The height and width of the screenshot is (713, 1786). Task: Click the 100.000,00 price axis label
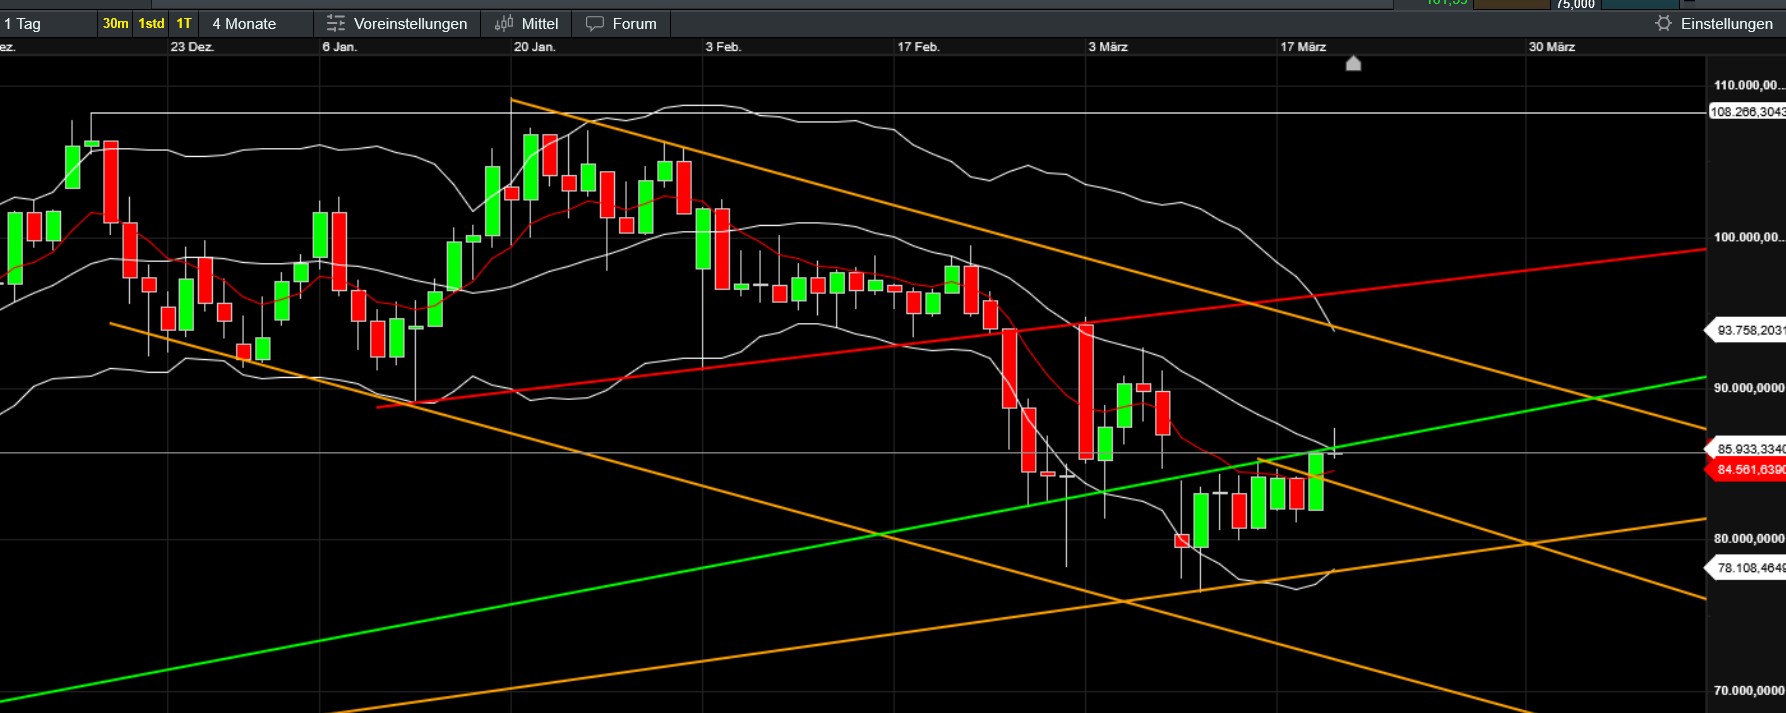(x=1748, y=237)
